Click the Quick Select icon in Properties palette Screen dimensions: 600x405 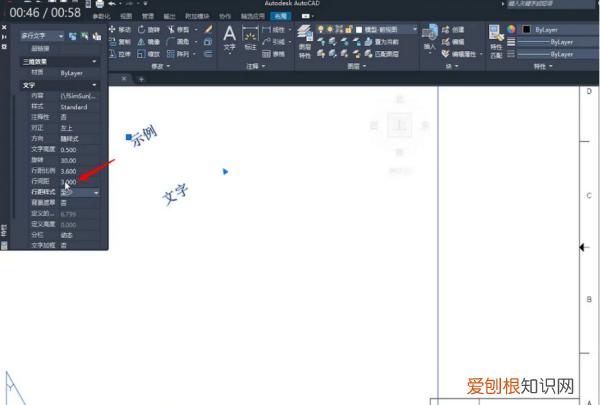pyautogui.click(x=97, y=36)
